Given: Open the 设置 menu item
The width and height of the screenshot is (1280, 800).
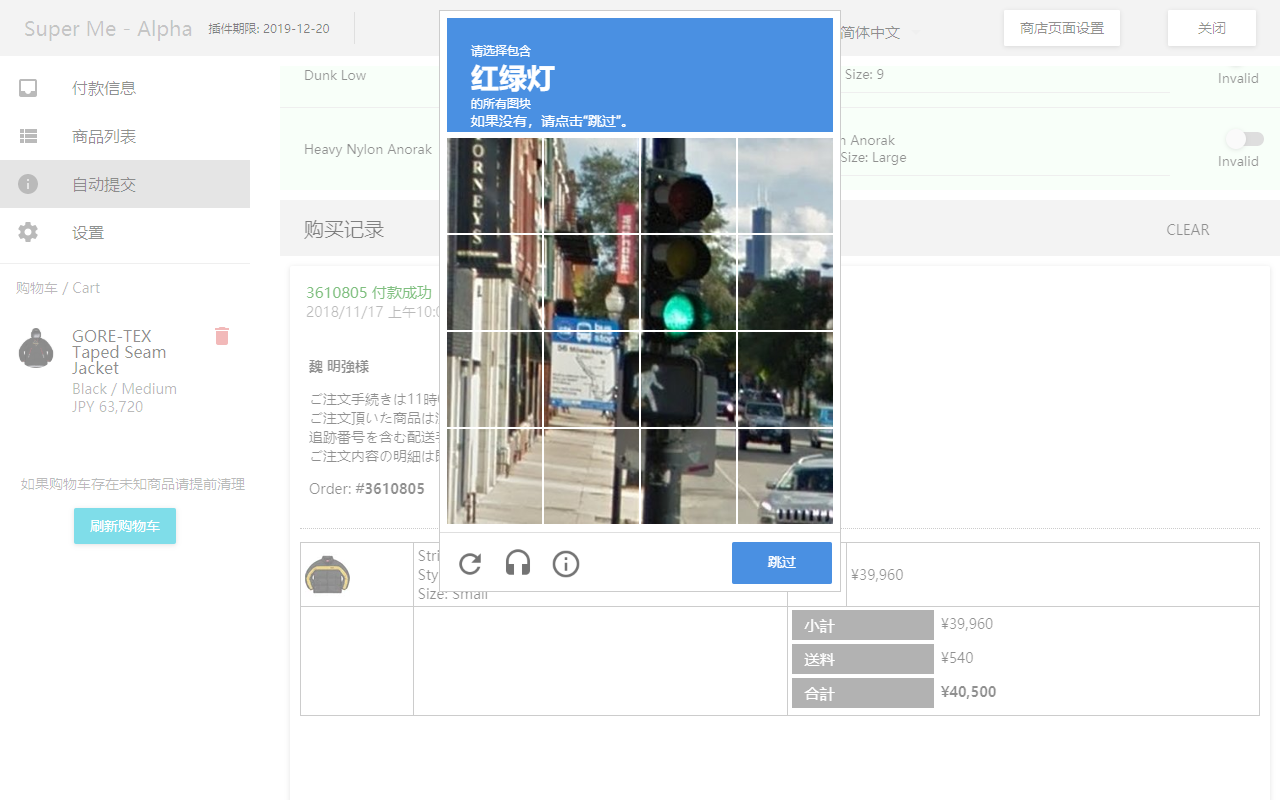Looking at the screenshot, I should click(125, 232).
